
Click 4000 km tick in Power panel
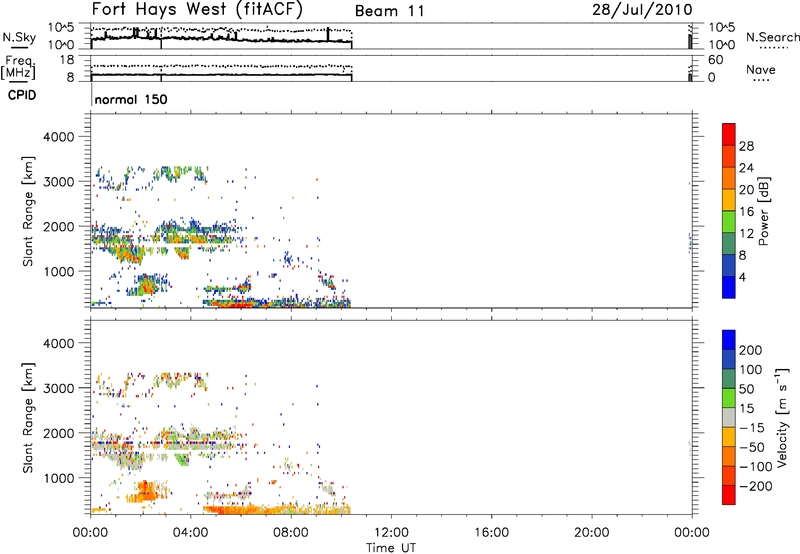point(59,137)
